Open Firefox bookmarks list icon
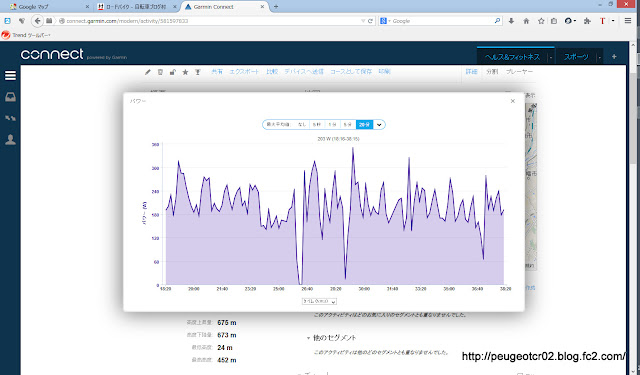Viewport: 640px width, 375px height. click(x=554, y=21)
